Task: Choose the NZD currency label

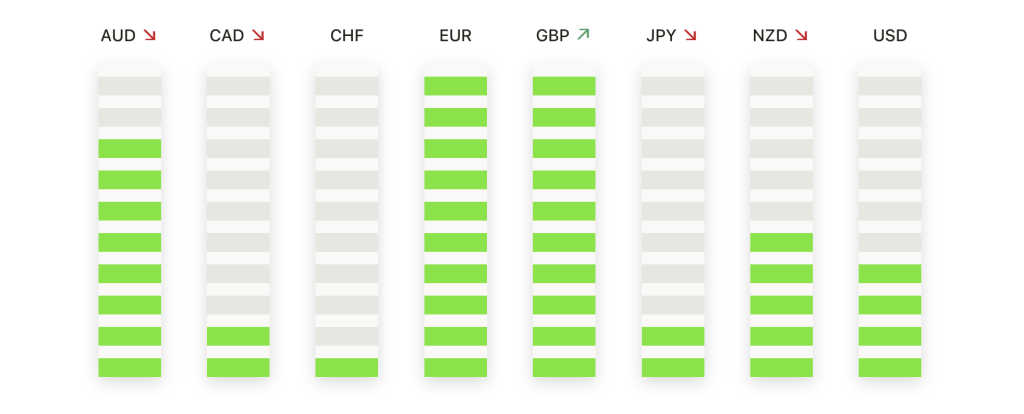Action: click(x=770, y=36)
